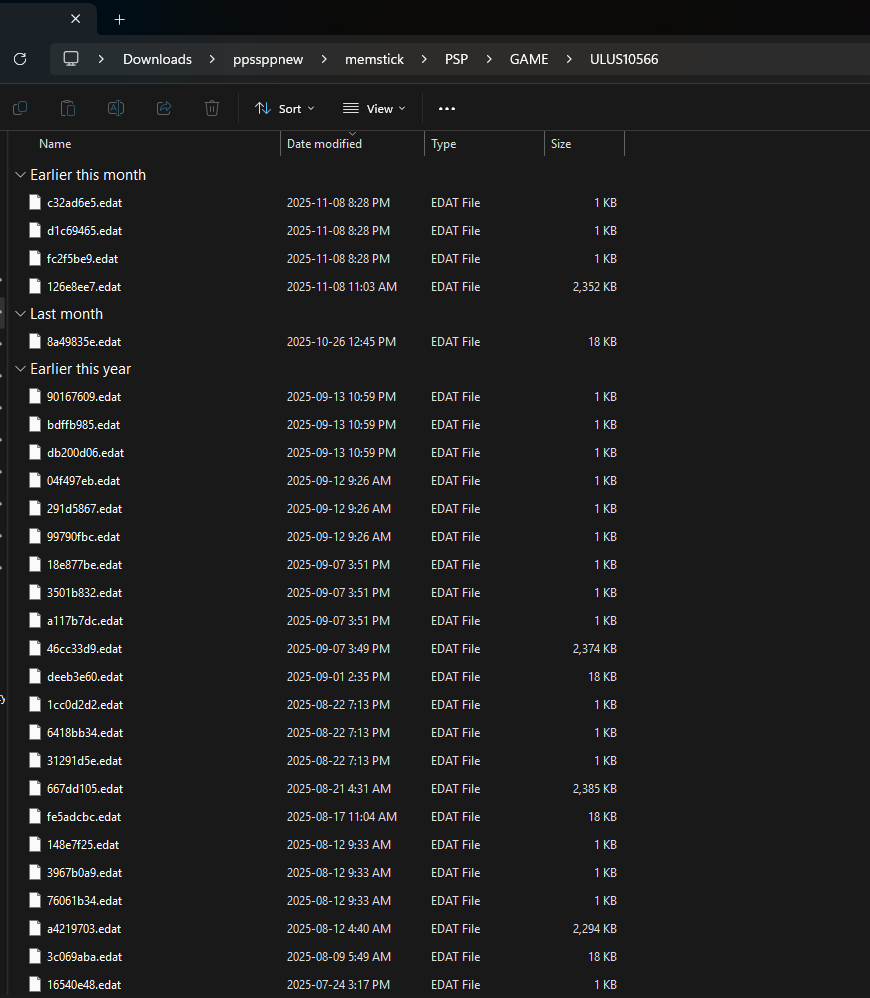
Task: Collapse the Earlier this year group
Action: 20,369
